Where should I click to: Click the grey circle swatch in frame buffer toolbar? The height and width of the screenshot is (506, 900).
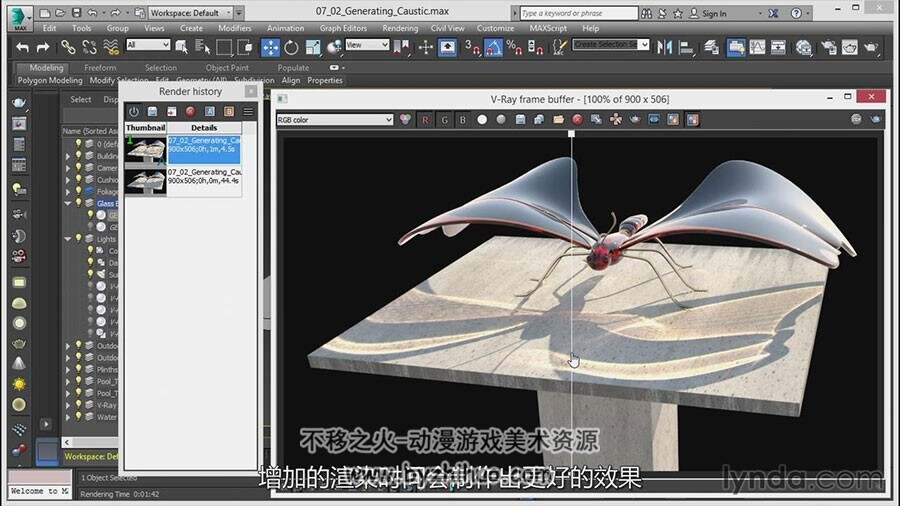(x=501, y=119)
